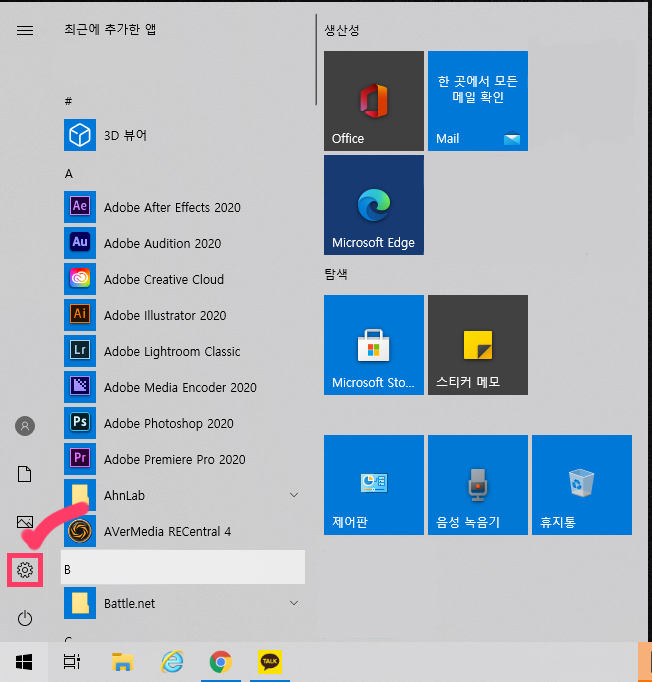Click the 생산성 group title
652x682 pixels.
point(342,30)
